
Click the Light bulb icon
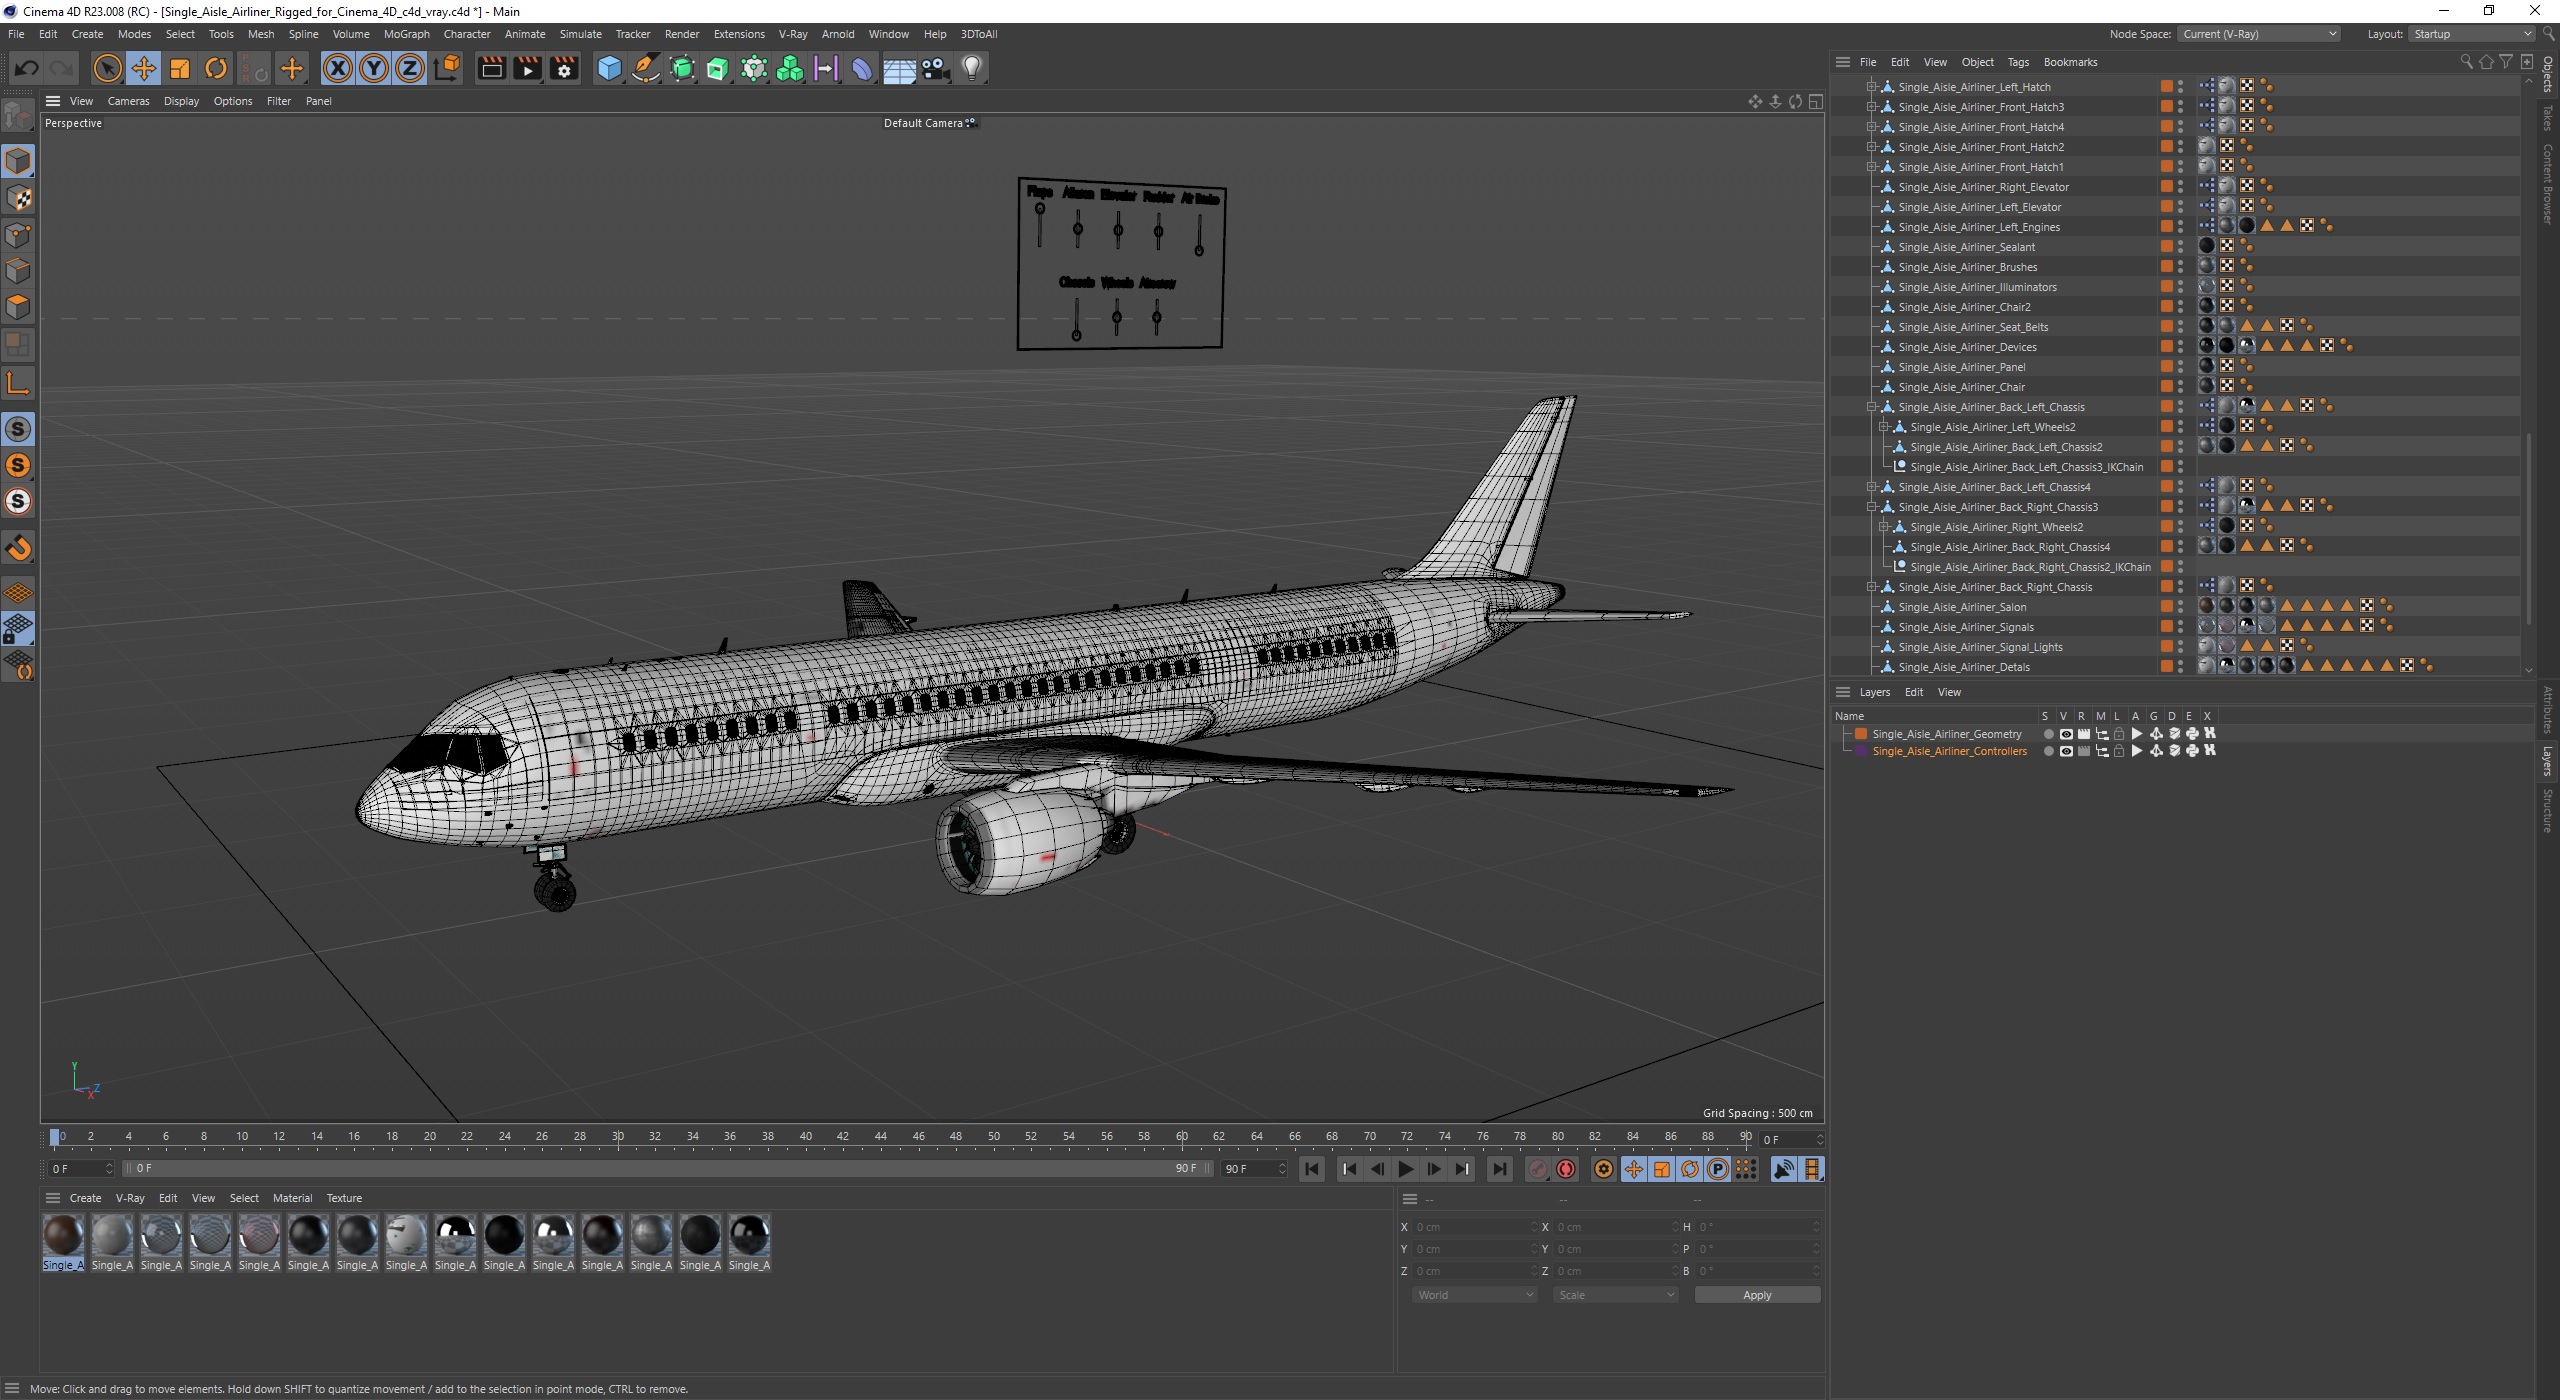[972, 68]
